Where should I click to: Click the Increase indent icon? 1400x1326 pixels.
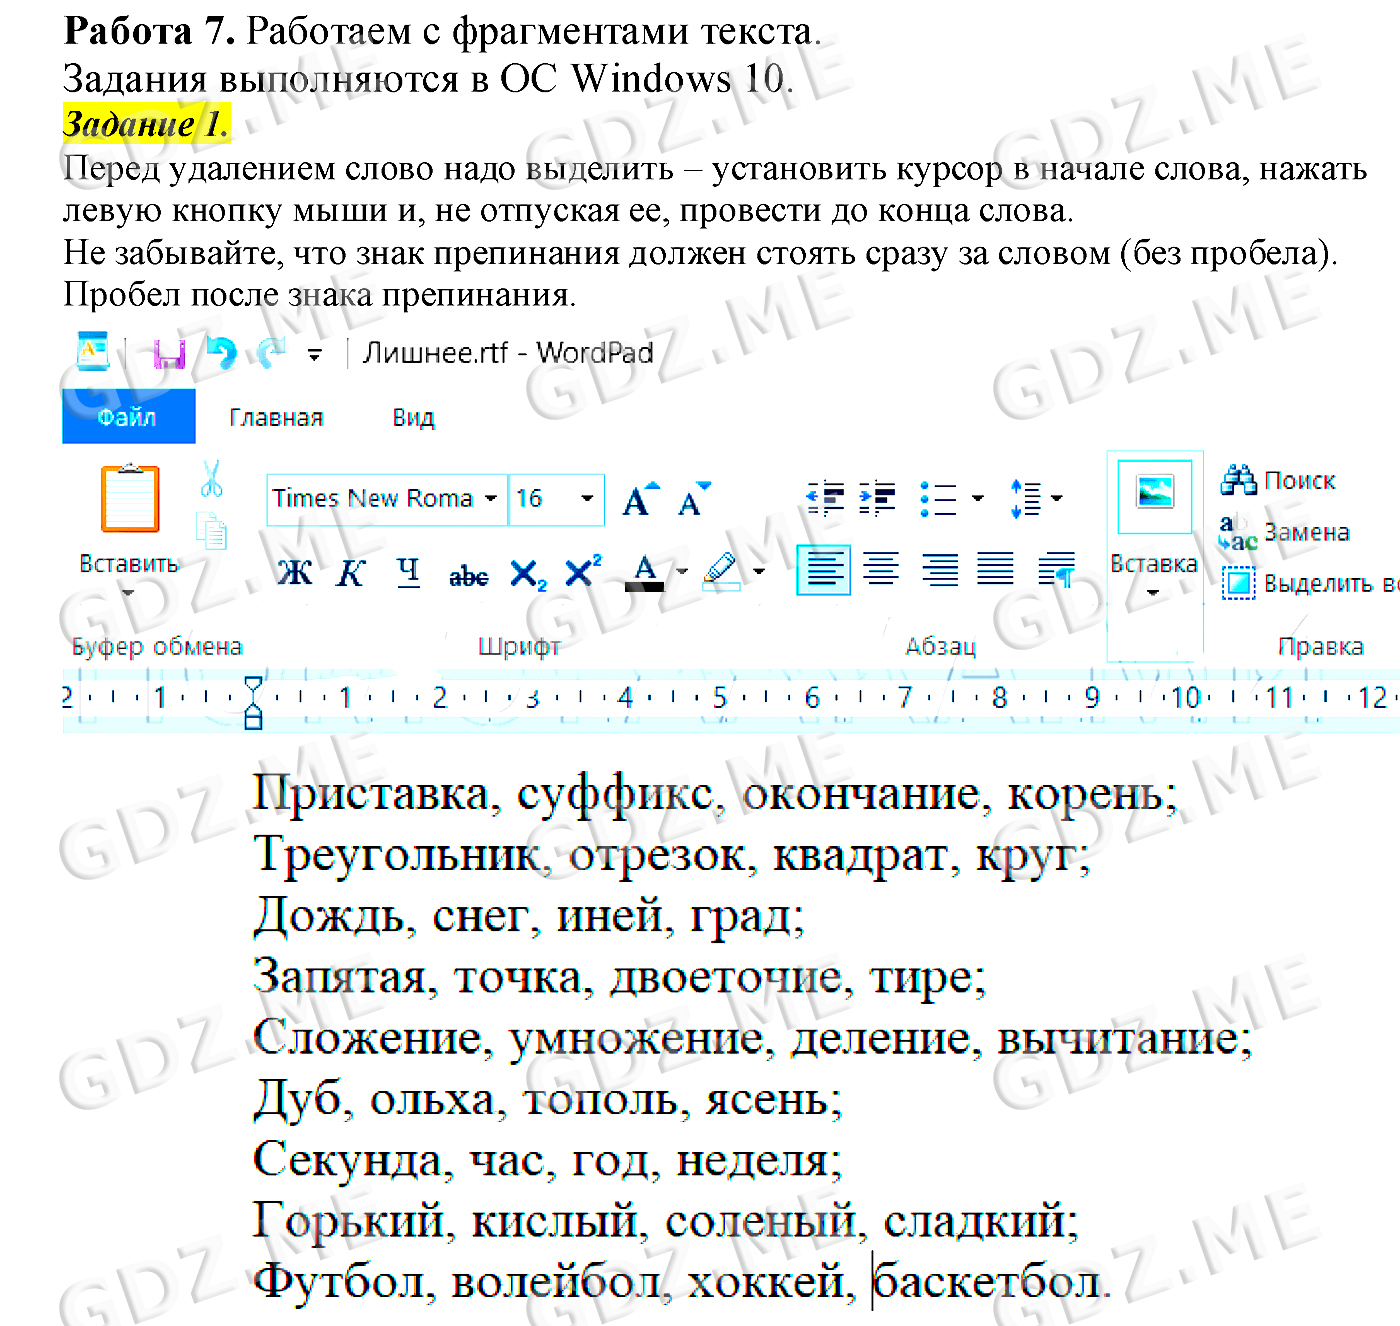(877, 498)
